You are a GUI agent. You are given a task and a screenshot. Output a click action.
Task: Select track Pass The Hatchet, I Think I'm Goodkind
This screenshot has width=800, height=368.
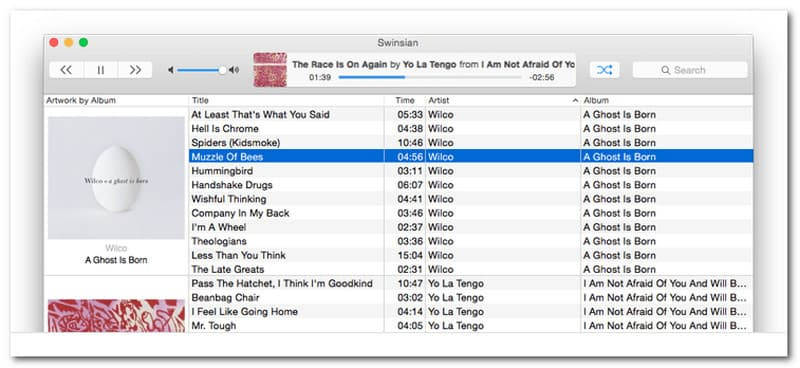coord(470,283)
